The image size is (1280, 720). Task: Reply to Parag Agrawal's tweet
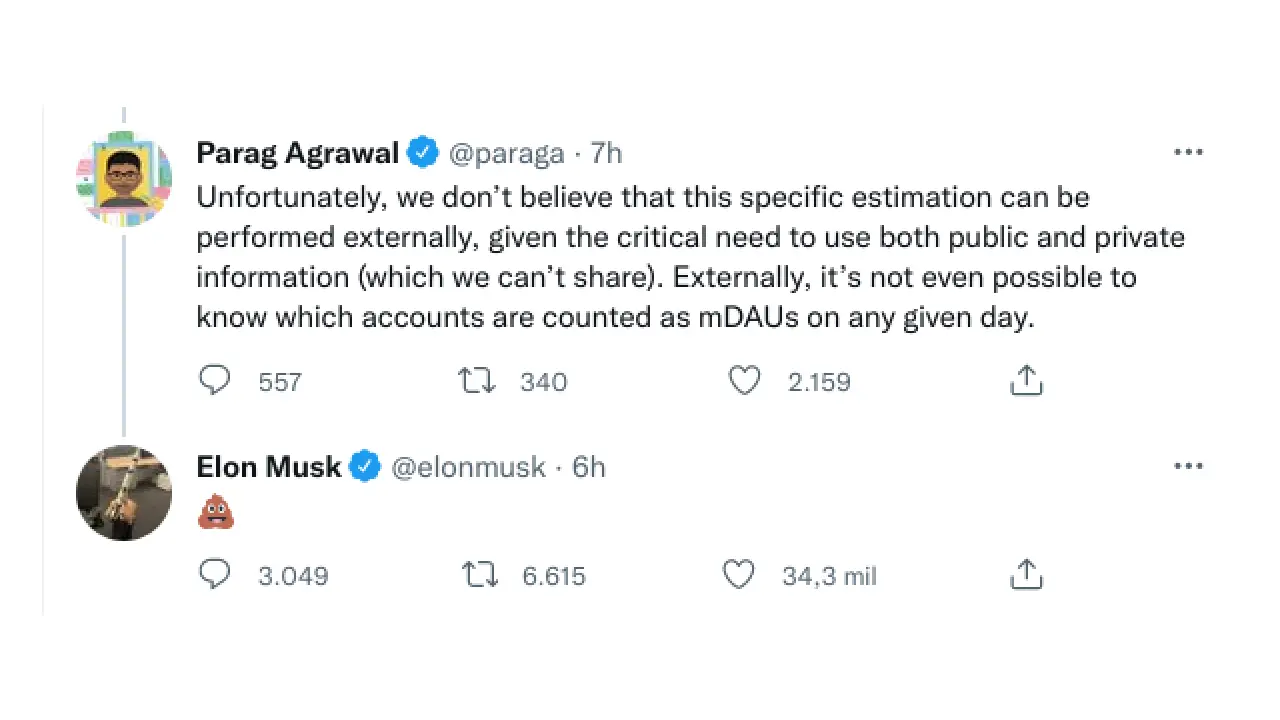215,381
